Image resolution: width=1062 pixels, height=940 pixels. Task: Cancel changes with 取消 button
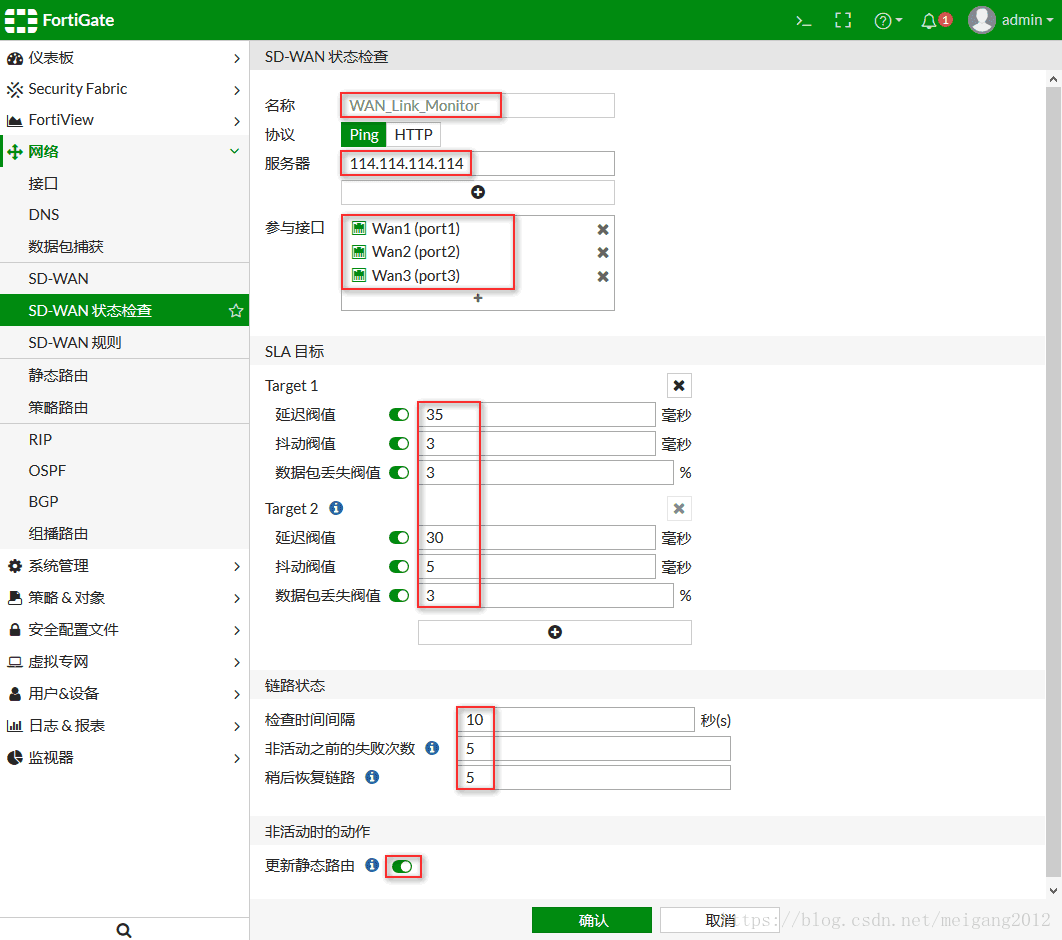(x=719, y=920)
